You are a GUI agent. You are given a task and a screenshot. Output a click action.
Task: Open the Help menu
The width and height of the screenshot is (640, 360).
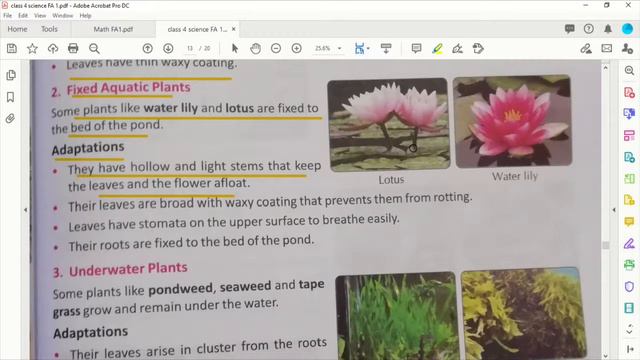click(x=85, y=16)
